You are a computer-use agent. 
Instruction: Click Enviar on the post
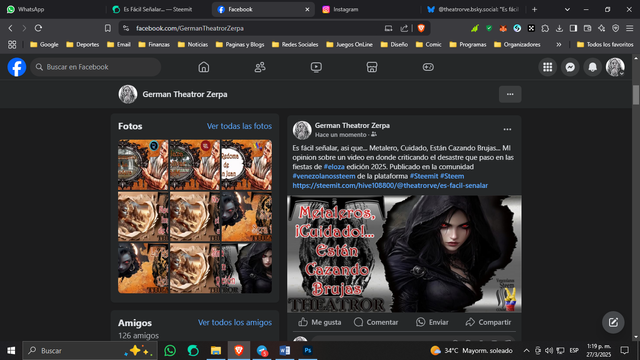tap(432, 322)
